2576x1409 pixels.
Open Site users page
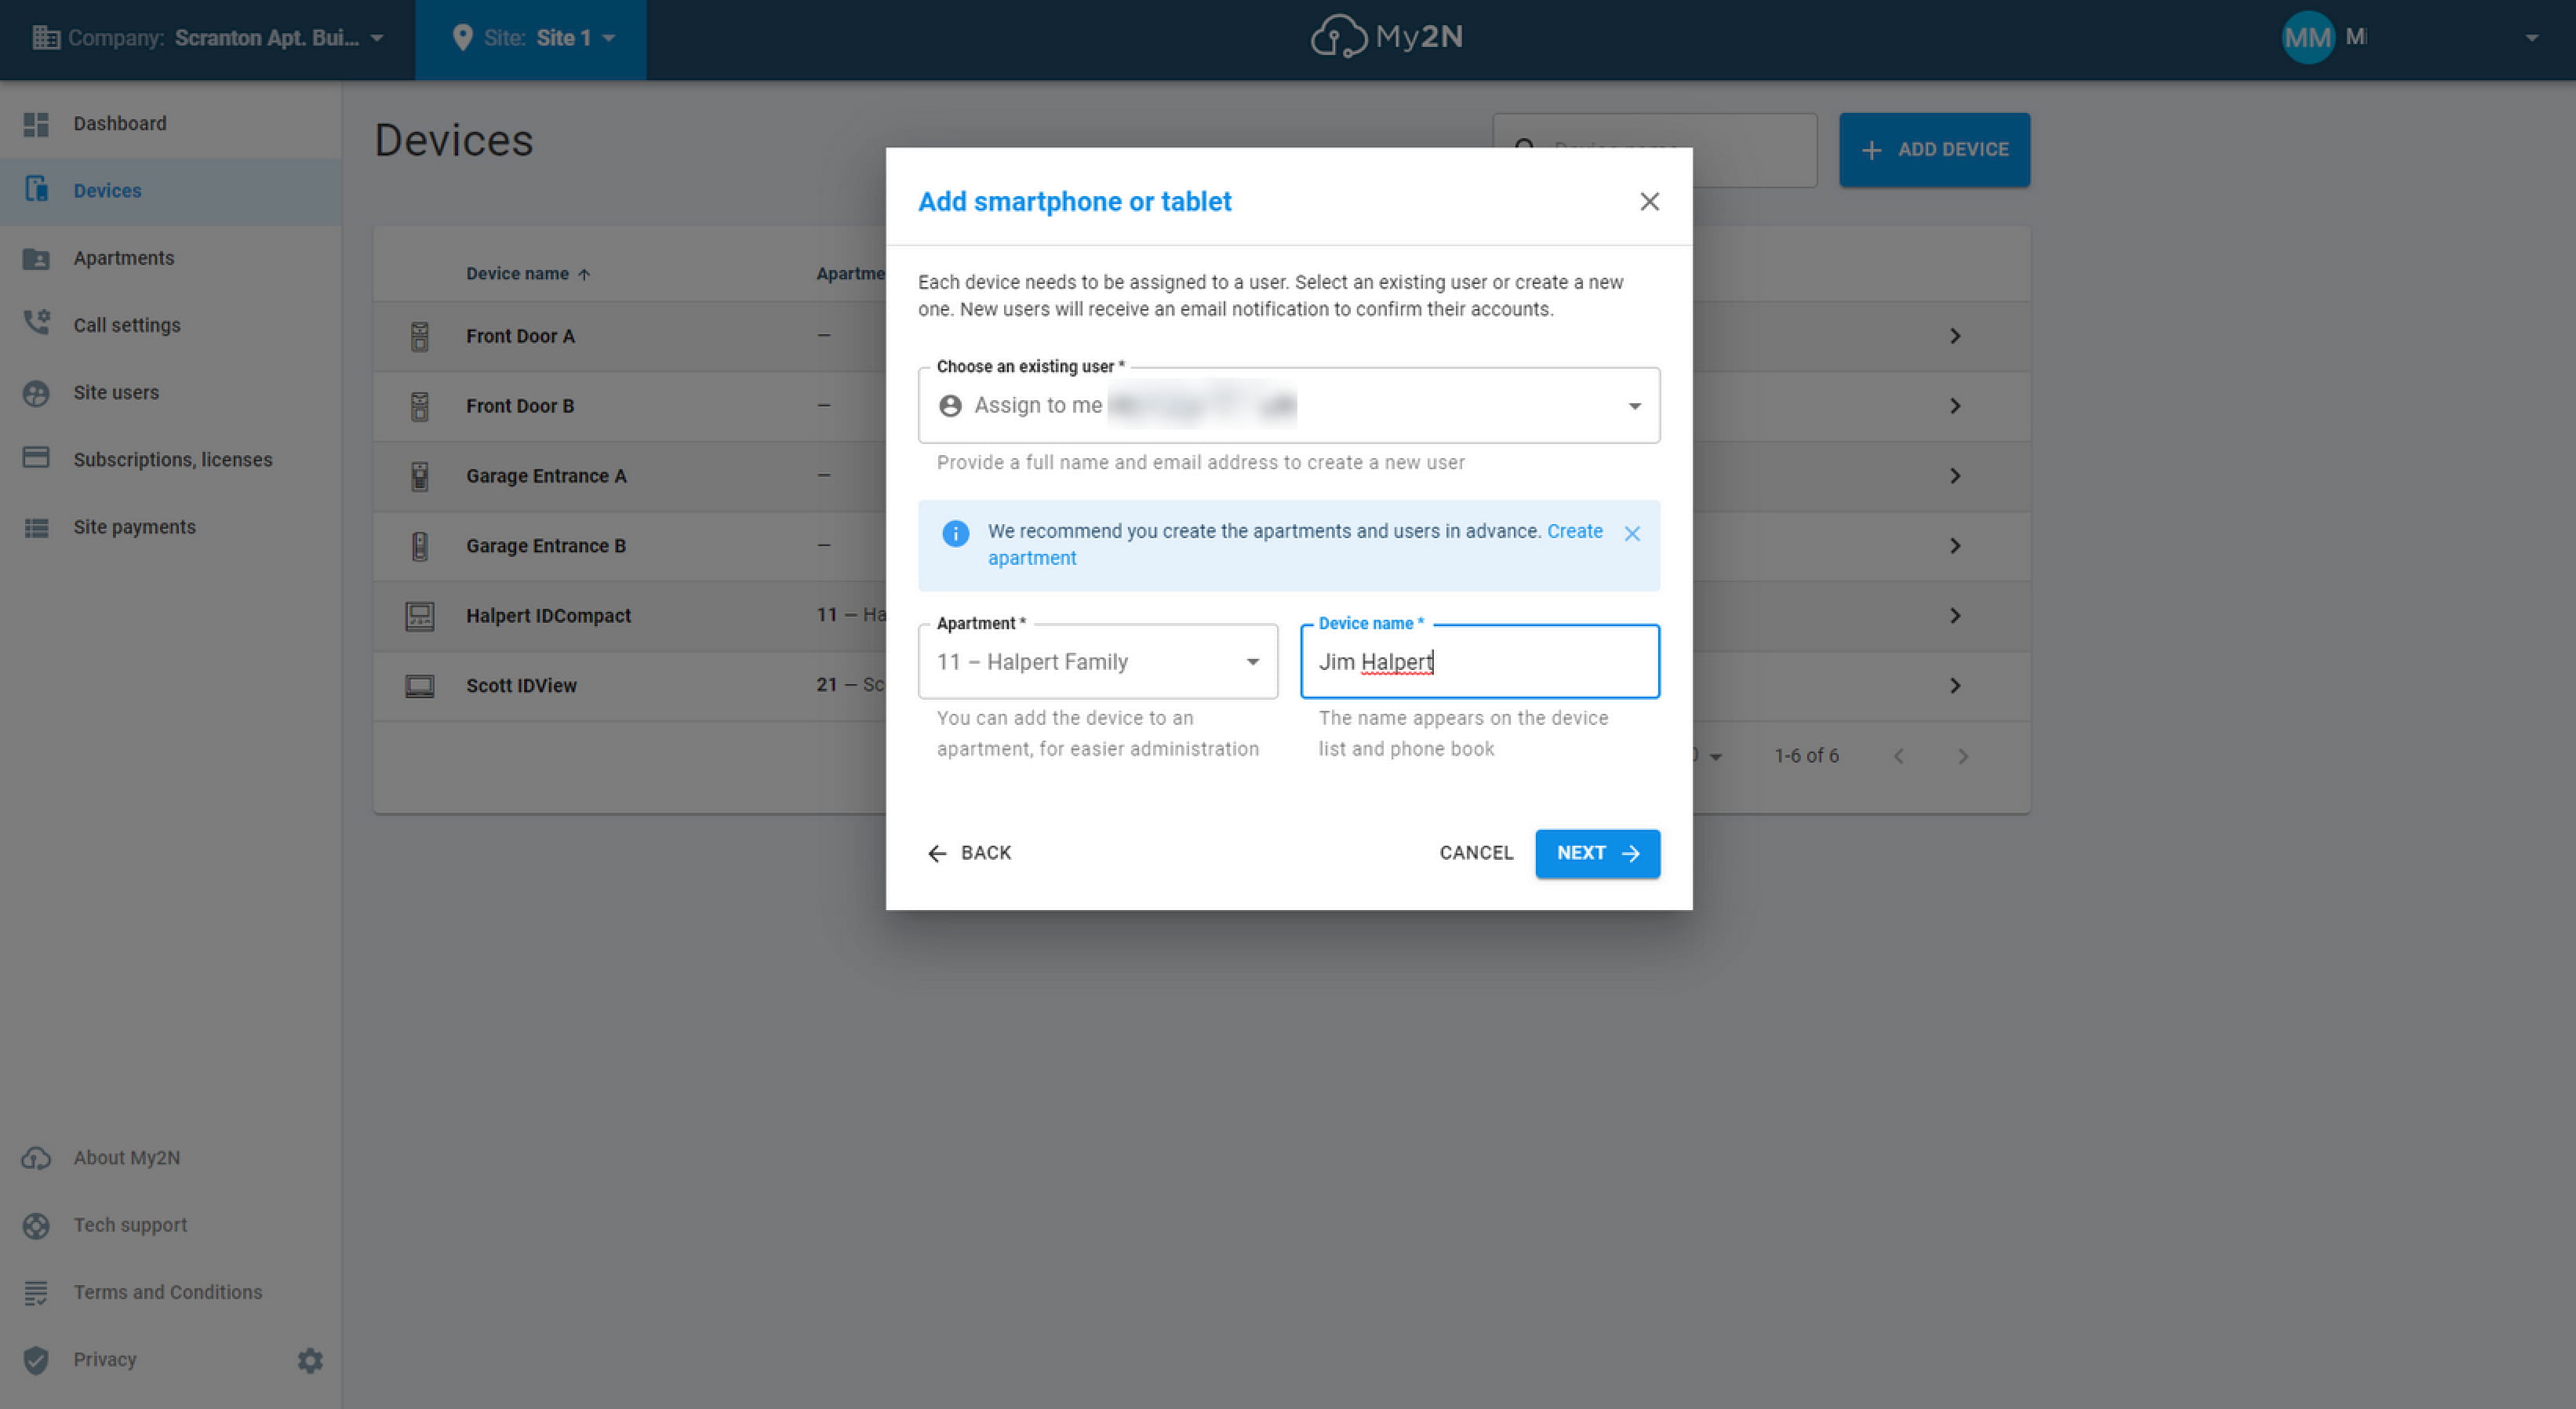pos(170,392)
